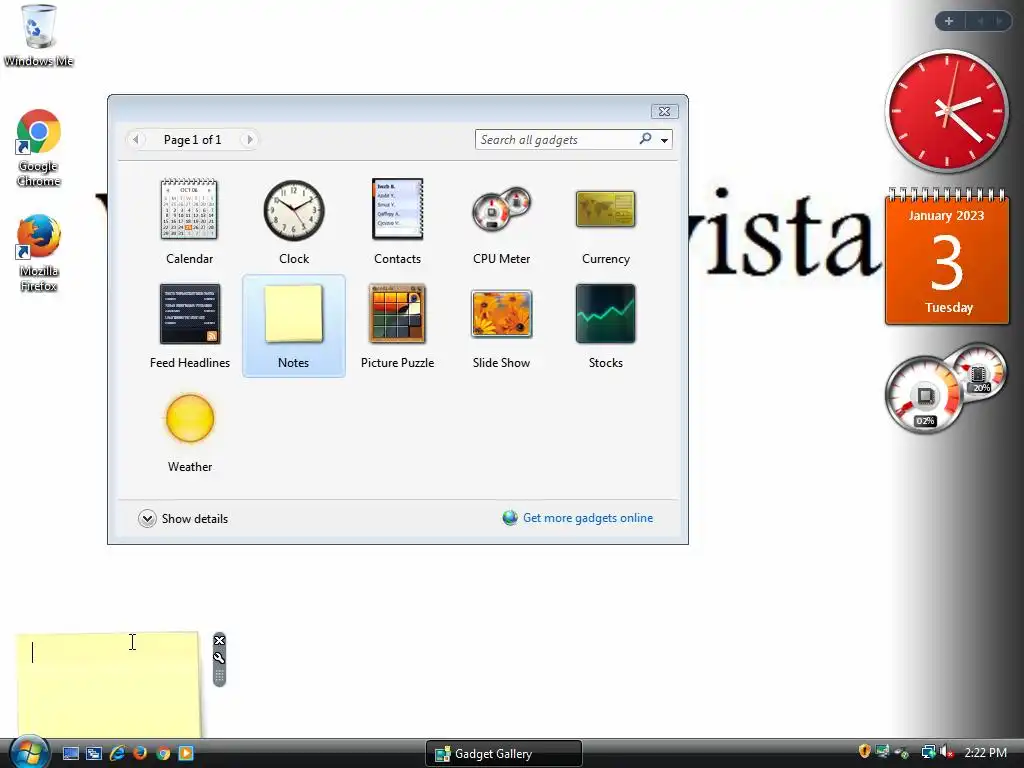Screen dimensions: 1024x768
Task: Launch Firefox from quick launch bar
Action: pos(140,754)
